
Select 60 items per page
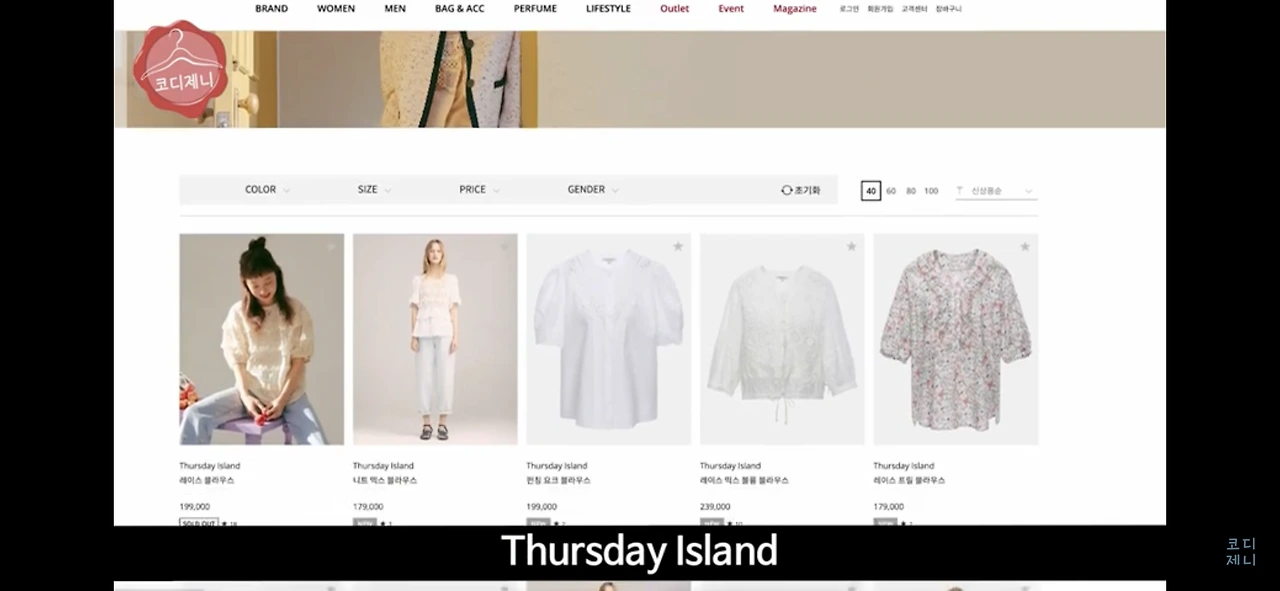[891, 191]
